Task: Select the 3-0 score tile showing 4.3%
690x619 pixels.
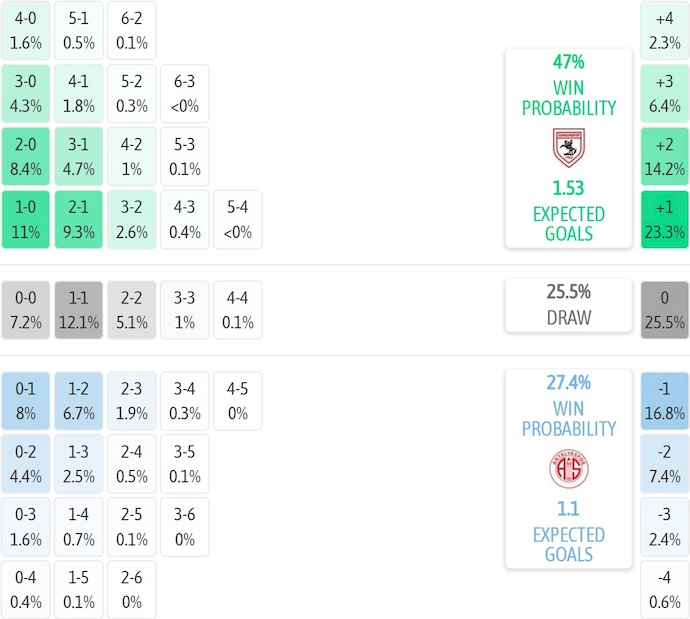Action: coord(26,94)
